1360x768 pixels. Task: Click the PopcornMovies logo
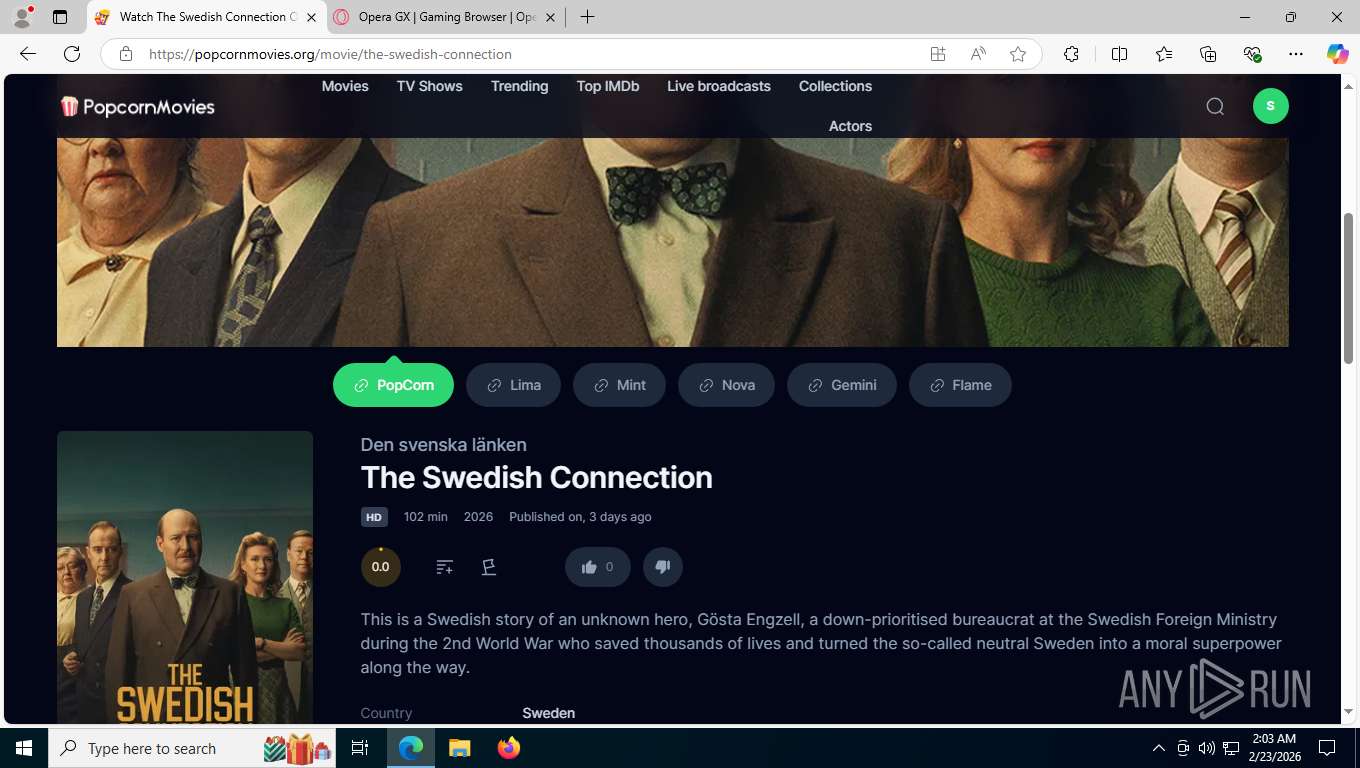point(138,106)
